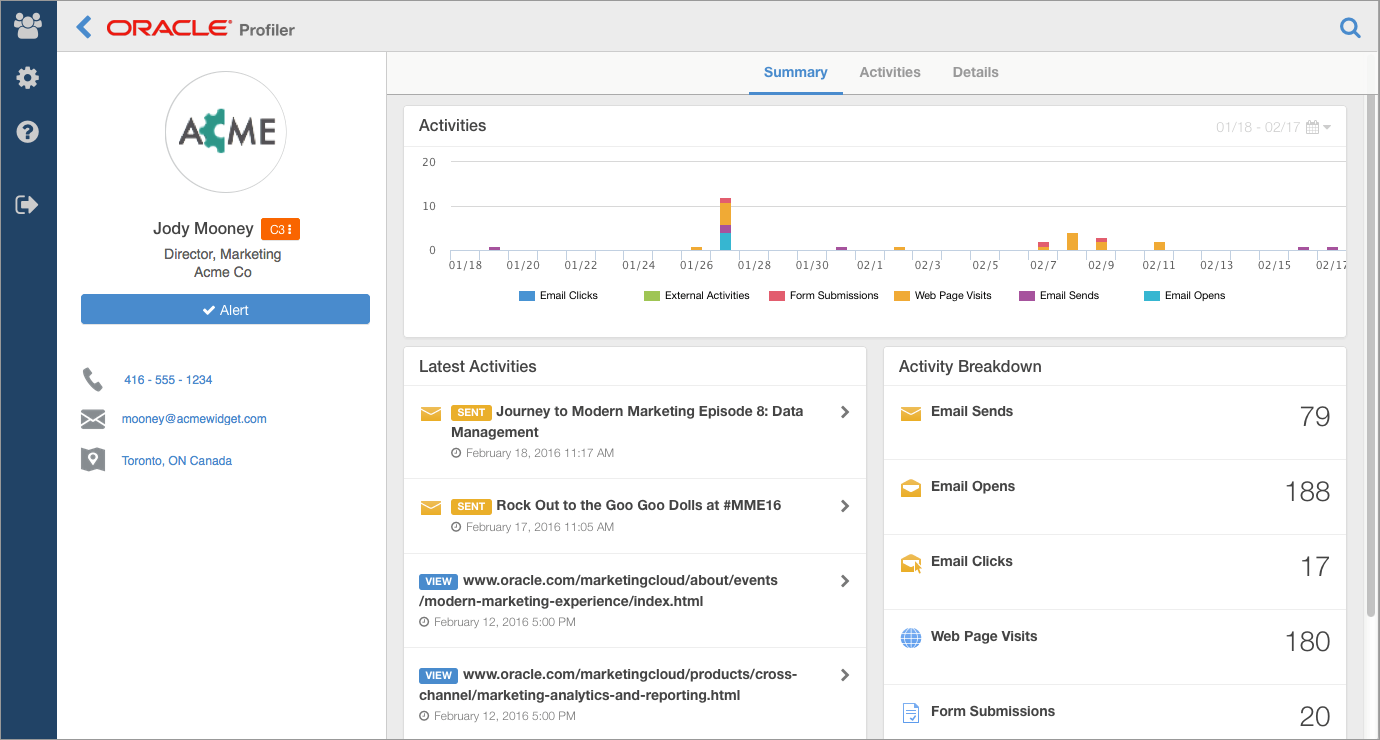Click the mooney@acmewidget.com email link
This screenshot has width=1380, height=740.
(194, 419)
